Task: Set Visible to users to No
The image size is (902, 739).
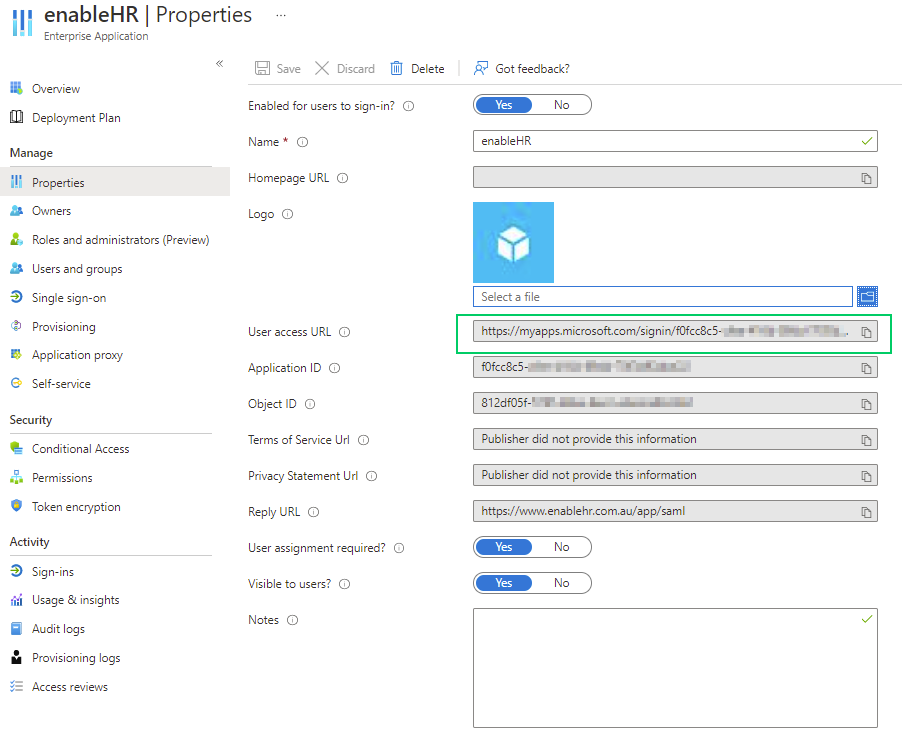Action: click(x=561, y=583)
